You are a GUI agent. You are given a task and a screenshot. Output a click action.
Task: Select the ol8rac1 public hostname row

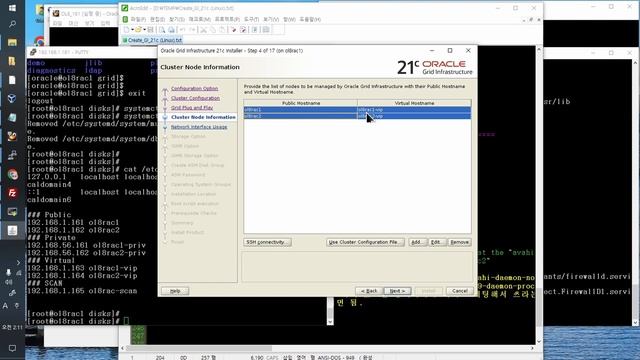300,110
